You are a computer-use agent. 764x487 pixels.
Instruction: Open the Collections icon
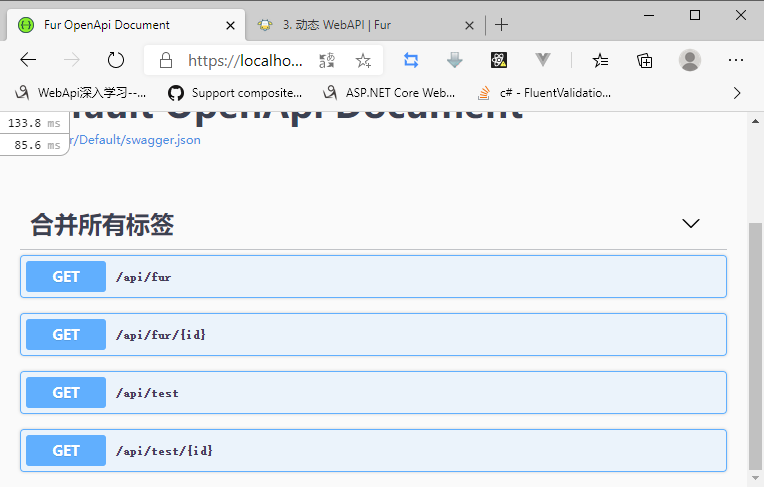coord(645,60)
